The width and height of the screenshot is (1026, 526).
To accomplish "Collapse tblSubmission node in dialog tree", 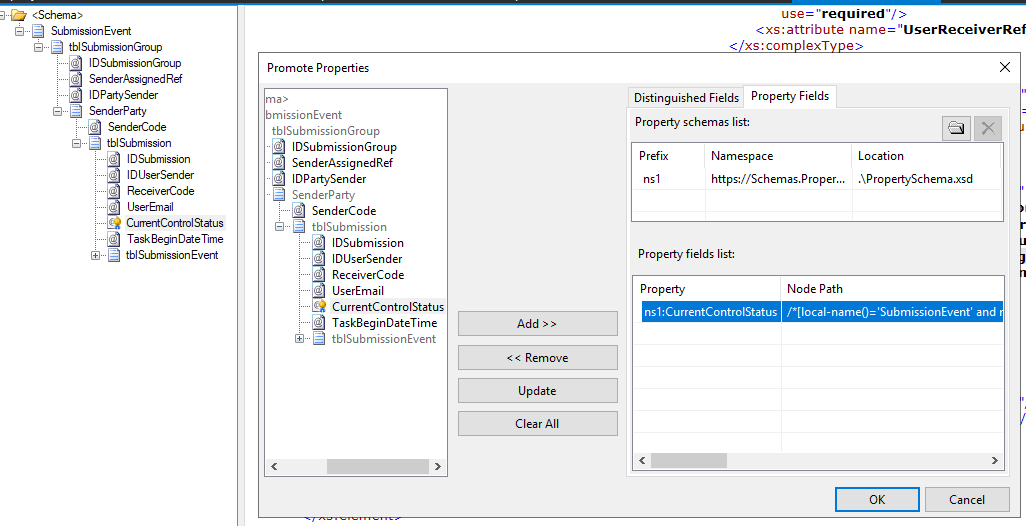I will pos(279,226).
